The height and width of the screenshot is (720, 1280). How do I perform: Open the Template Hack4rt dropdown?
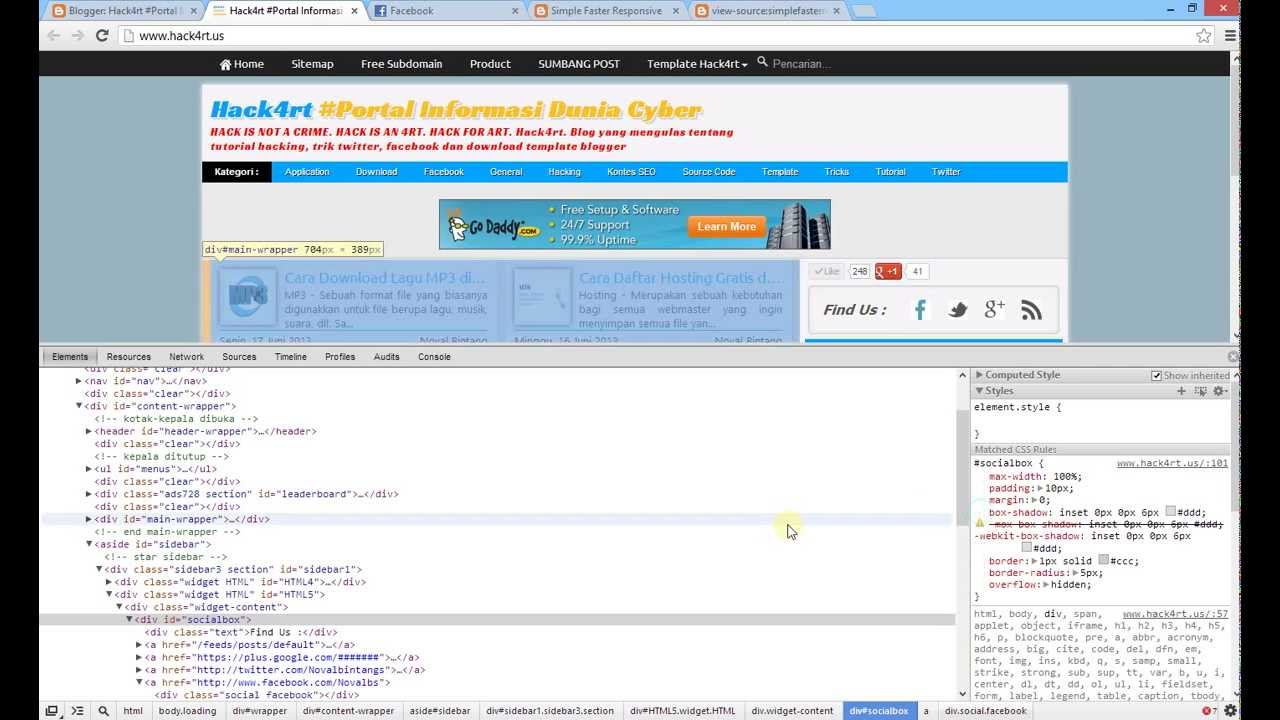[697, 64]
